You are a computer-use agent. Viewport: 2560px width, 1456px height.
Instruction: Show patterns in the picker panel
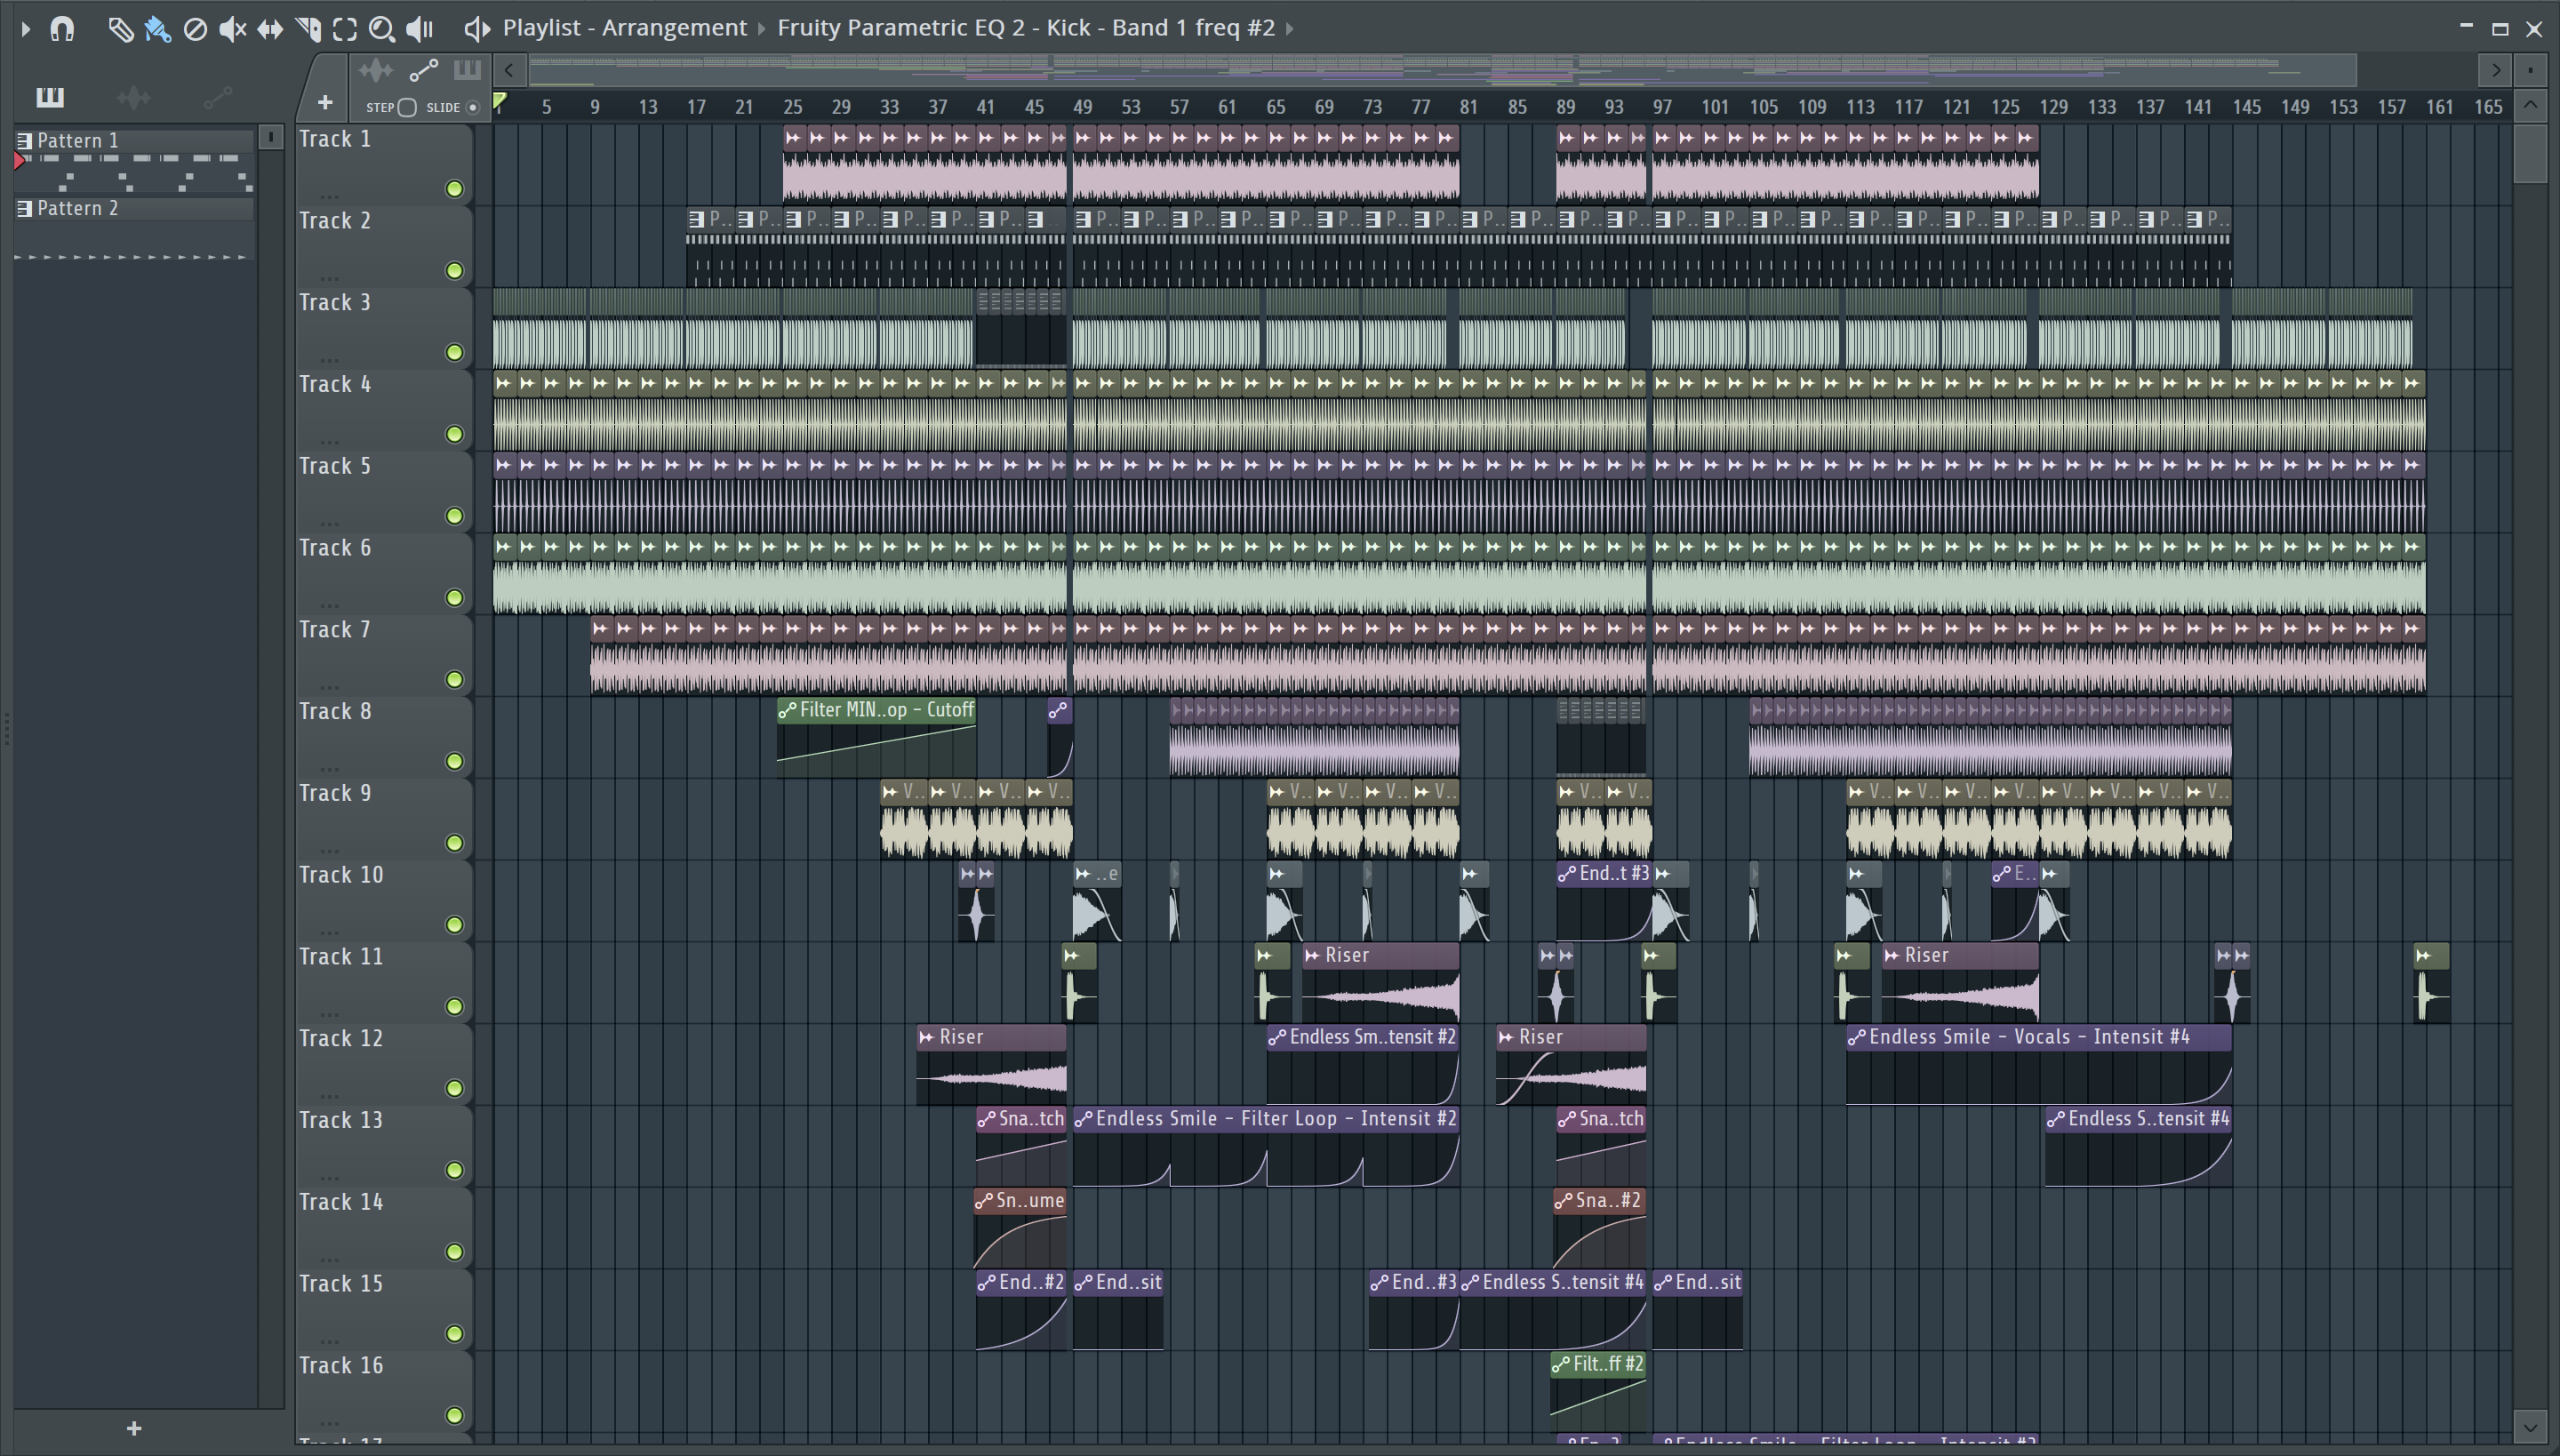[x=50, y=97]
